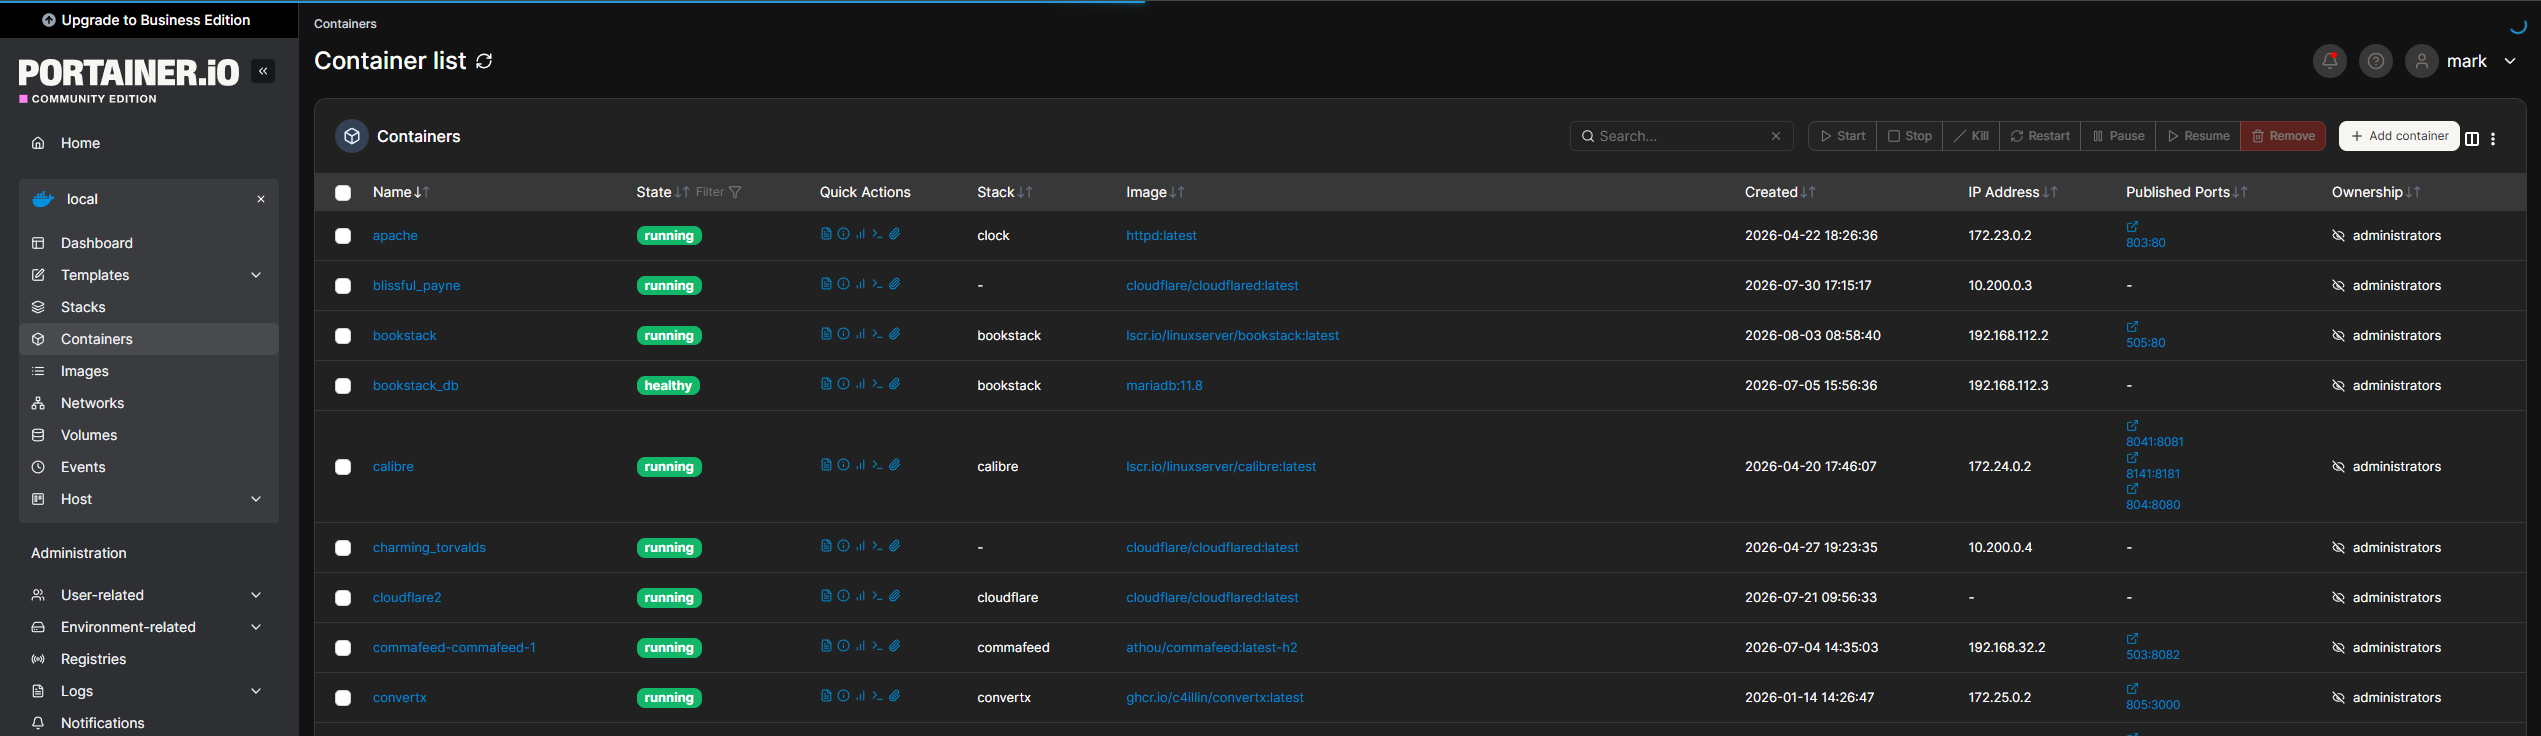The height and width of the screenshot is (736, 2541).
Task: Open the Dashboard page
Action: [x=149, y=243]
